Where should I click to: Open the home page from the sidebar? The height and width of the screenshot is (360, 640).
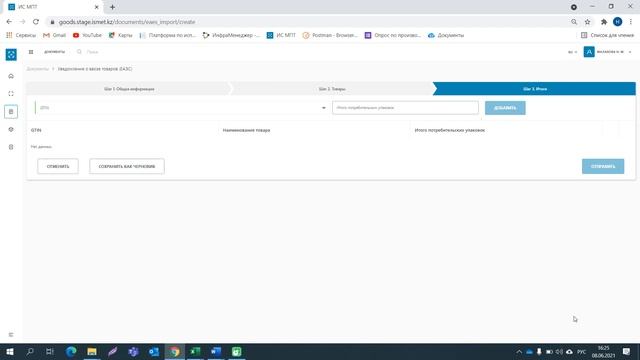tap(11, 76)
